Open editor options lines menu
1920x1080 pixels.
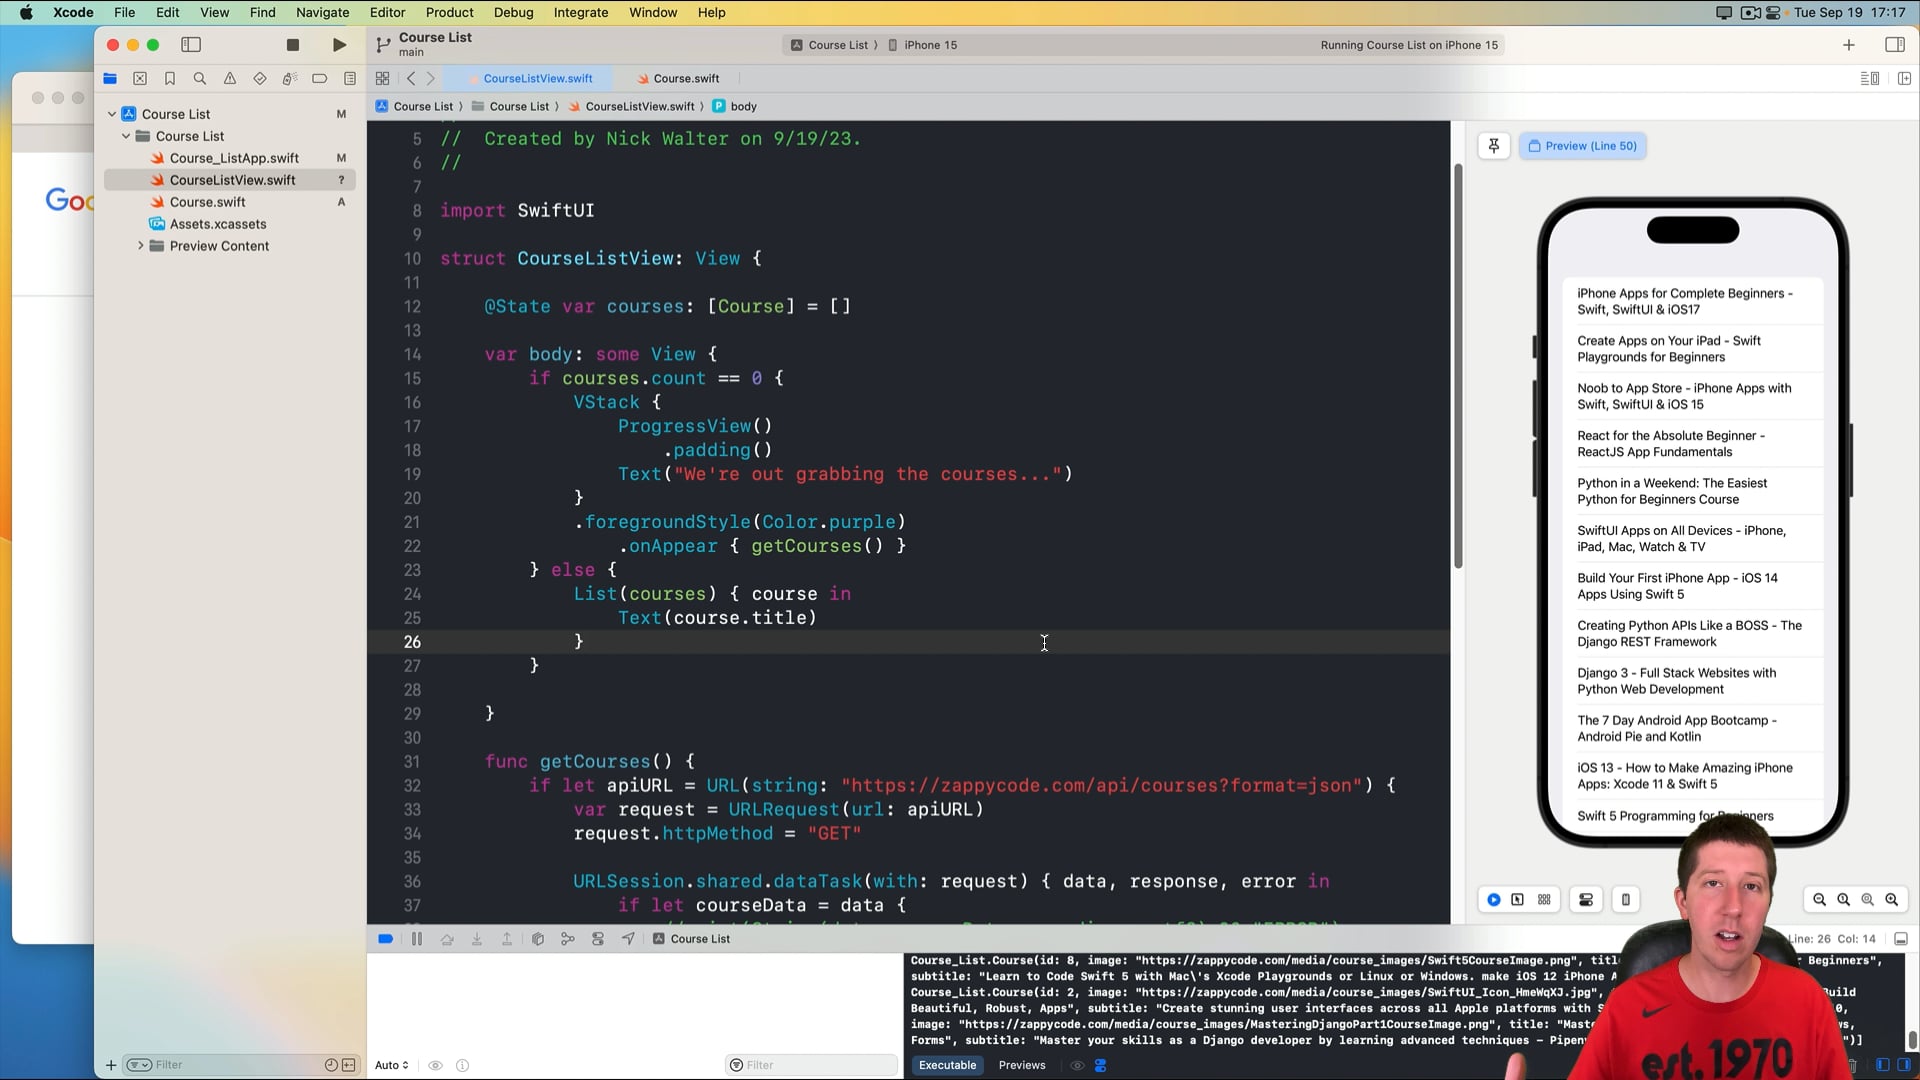point(1869,78)
